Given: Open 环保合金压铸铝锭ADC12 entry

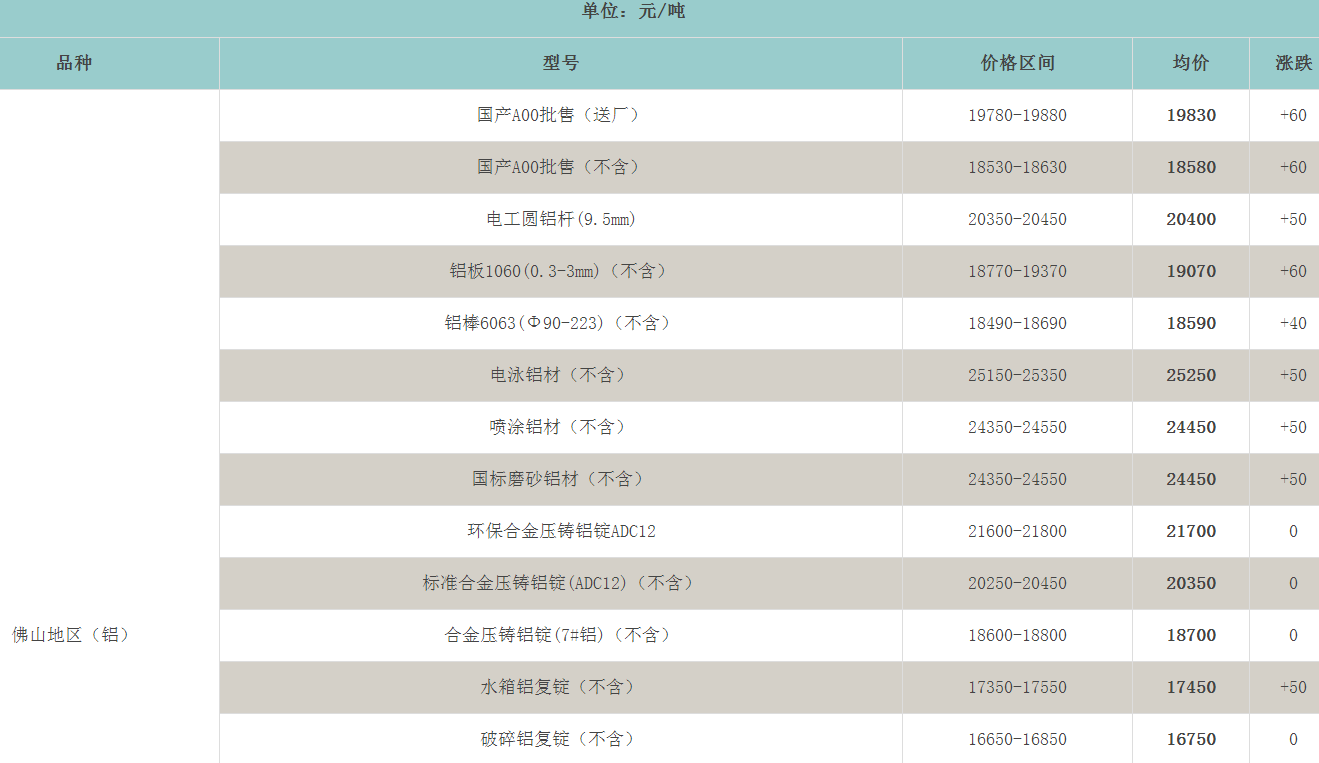Looking at the screenshot, I should coord(560,531).
